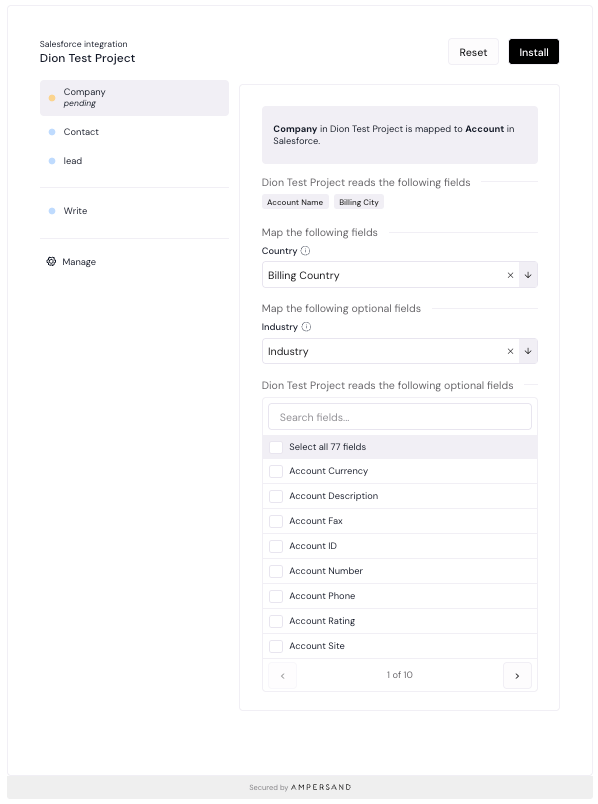
Task: Check the Account Fax checkbox
Action: [276, 521]
